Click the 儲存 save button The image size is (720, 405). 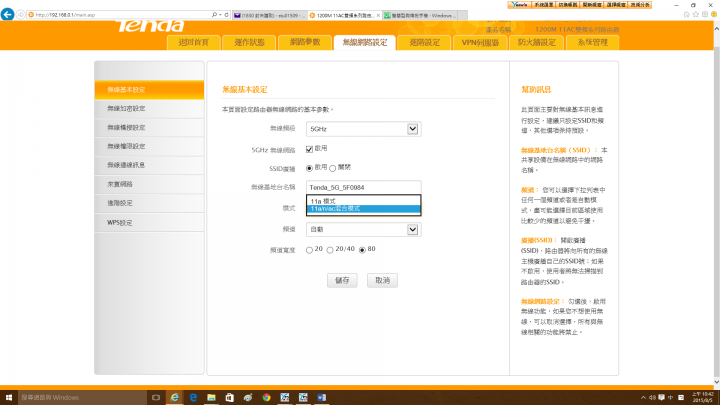pos(342,280)
